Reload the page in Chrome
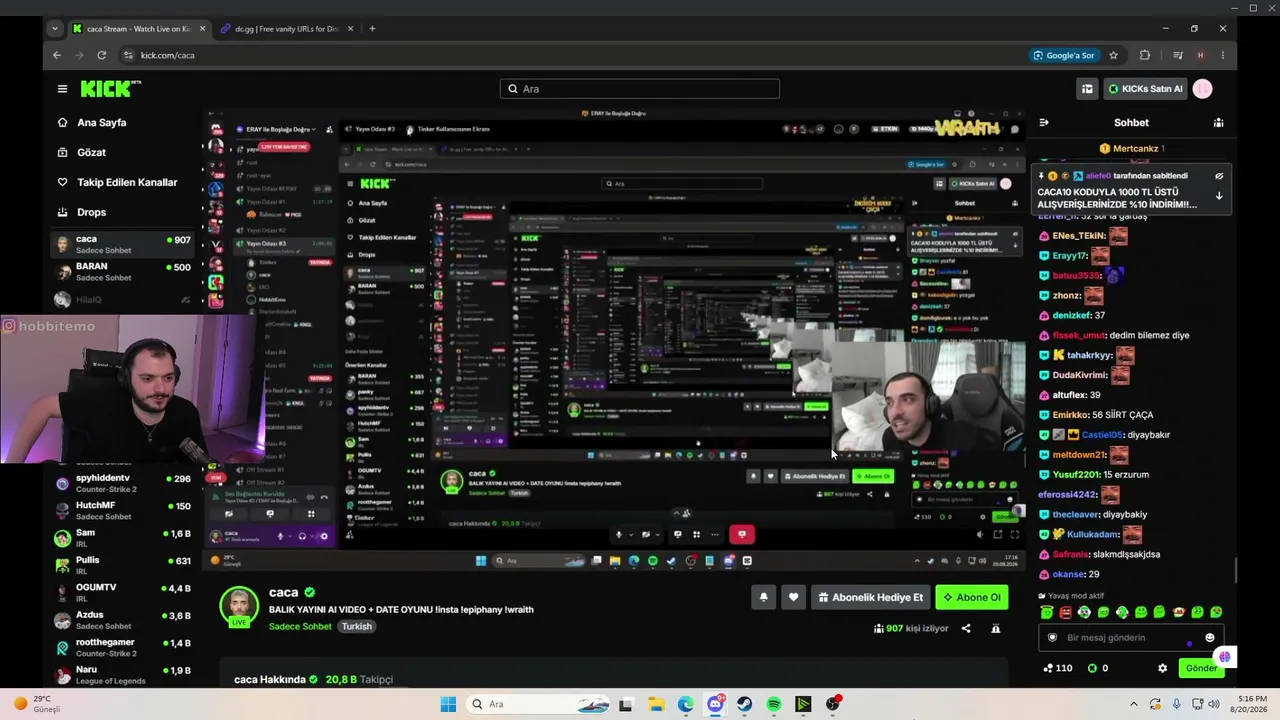Viewport: 1280px width, 720px height. (x=101, y=55)
